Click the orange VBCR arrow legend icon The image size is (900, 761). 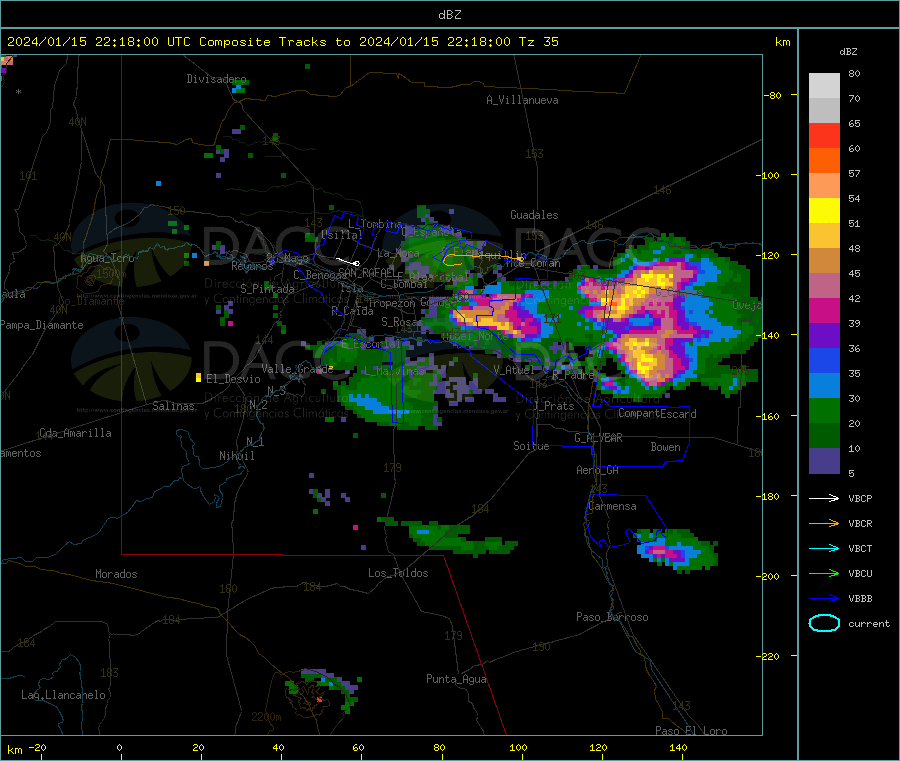click(x=824, y=523)
